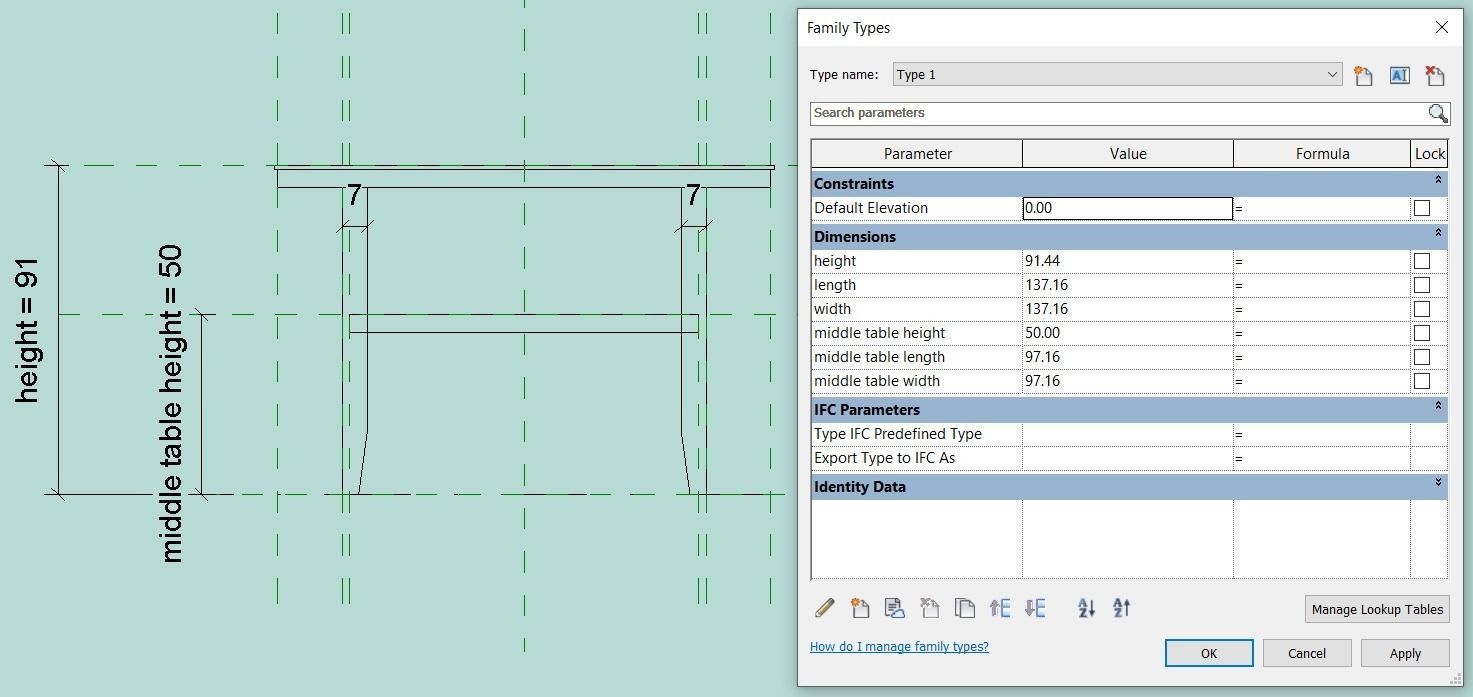Click the Formula column header
Viewport: 1473px width, 697px height.
point(1322,154)
